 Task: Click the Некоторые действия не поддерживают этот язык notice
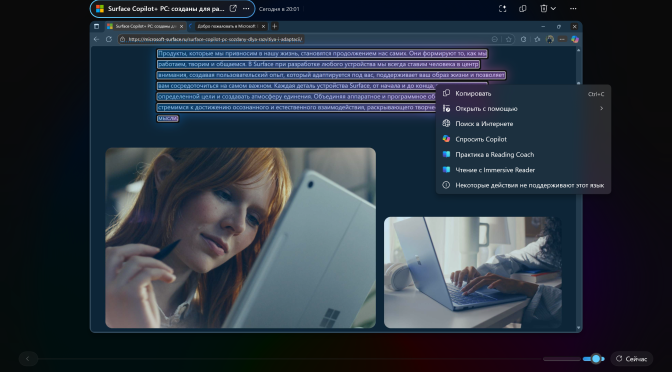click(x=523, y=186)
